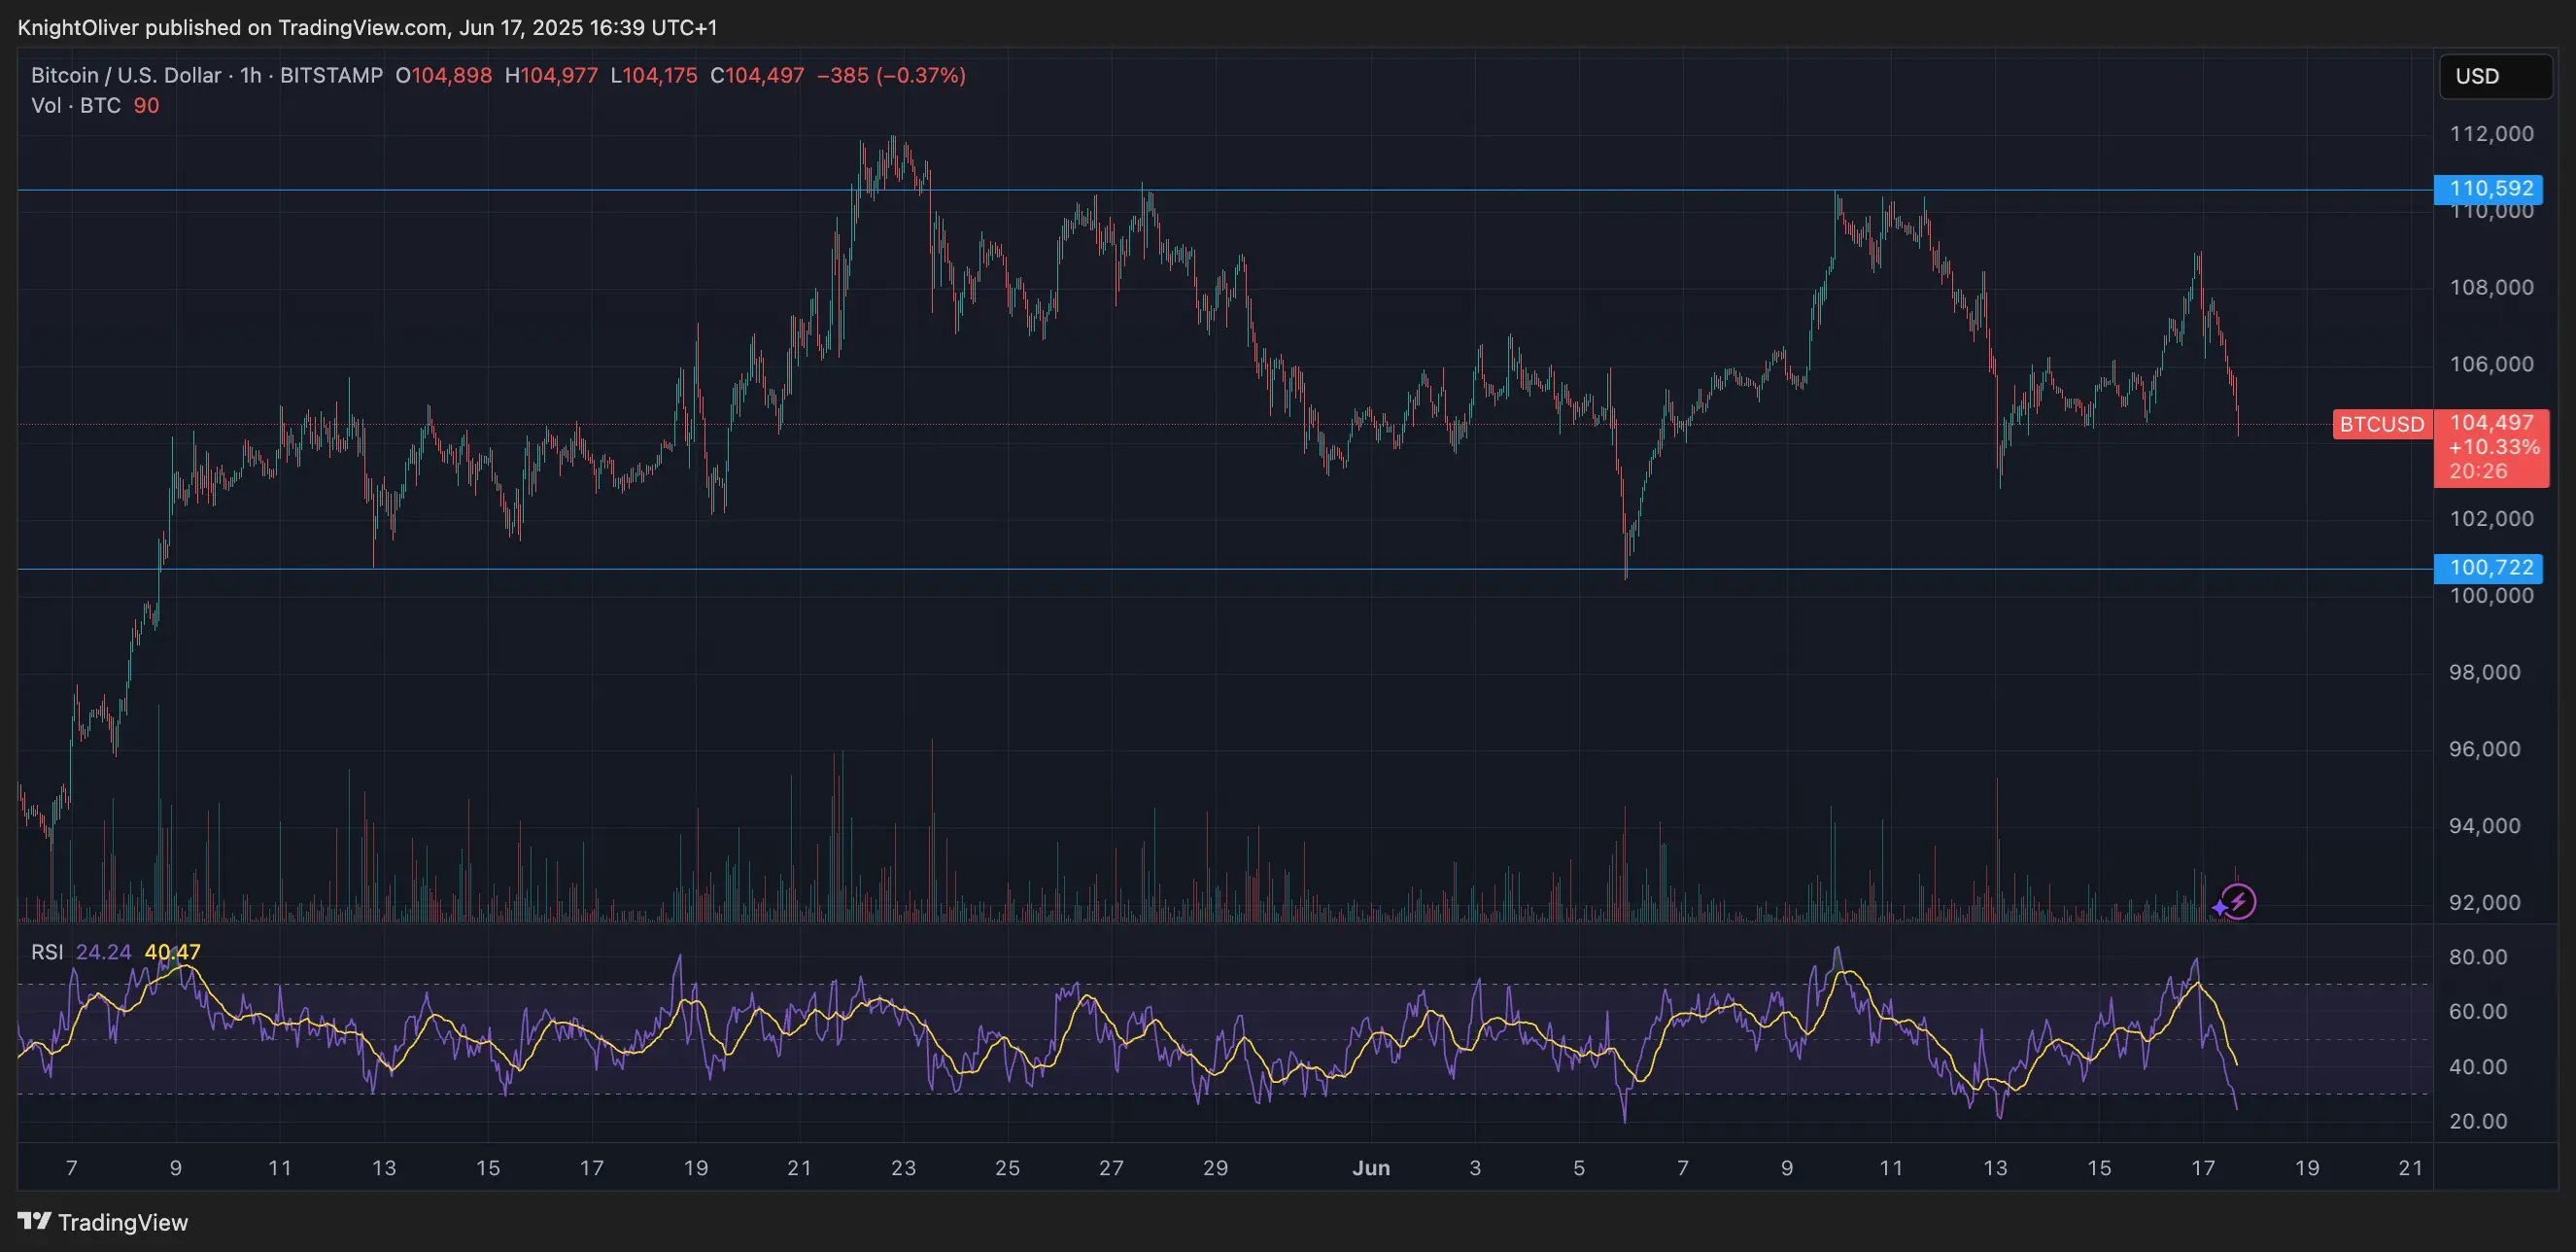This screenshot has width=2576, height=1252.
Task: Click the Vol · BTC indicator legend
Action: [76, 106]
